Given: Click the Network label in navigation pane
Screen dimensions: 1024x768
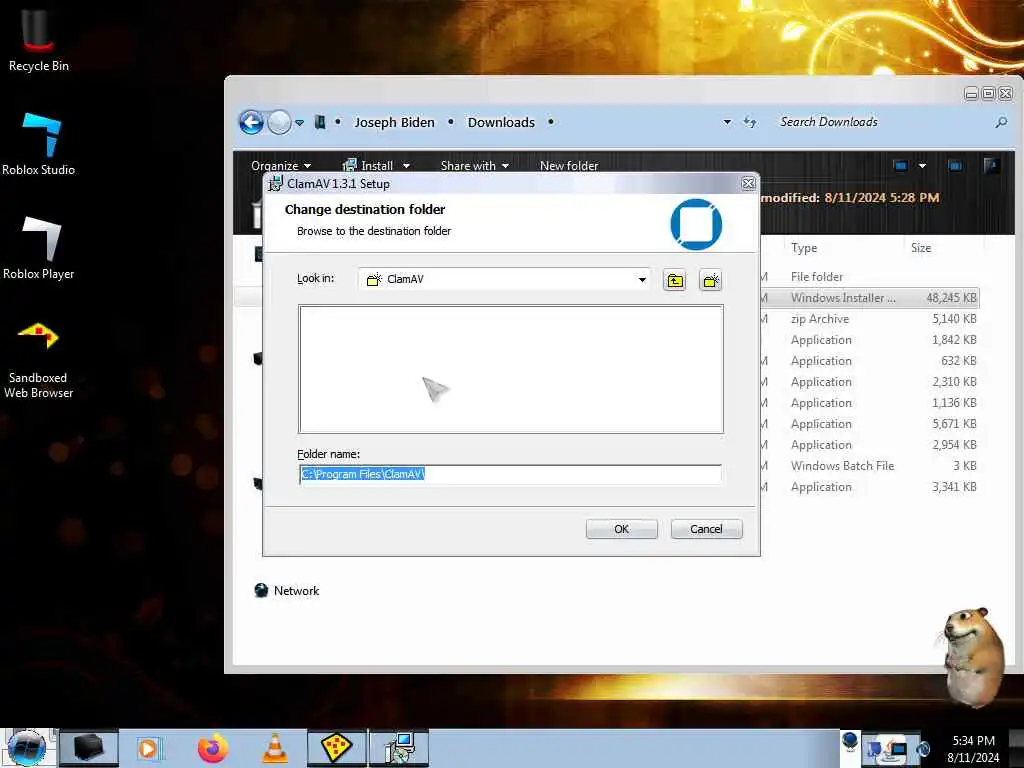Looking at the screenshot, I should coord(296,590).
